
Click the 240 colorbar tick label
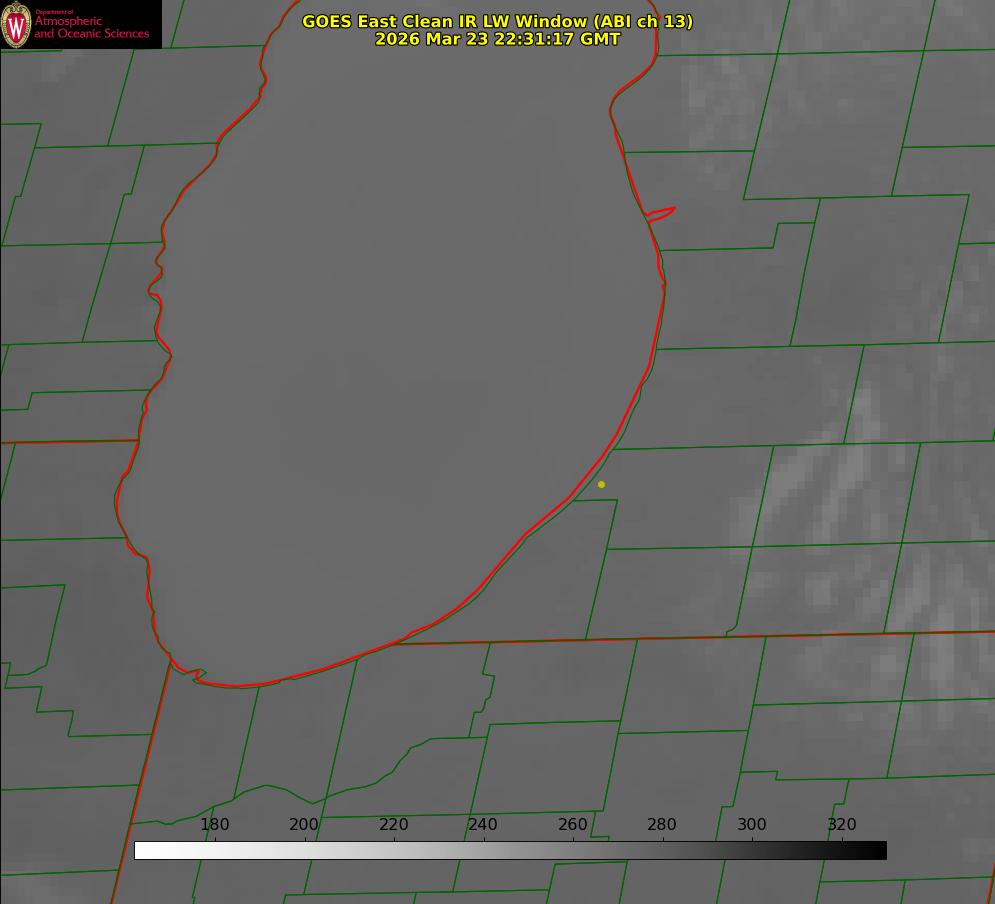point(483,825)
